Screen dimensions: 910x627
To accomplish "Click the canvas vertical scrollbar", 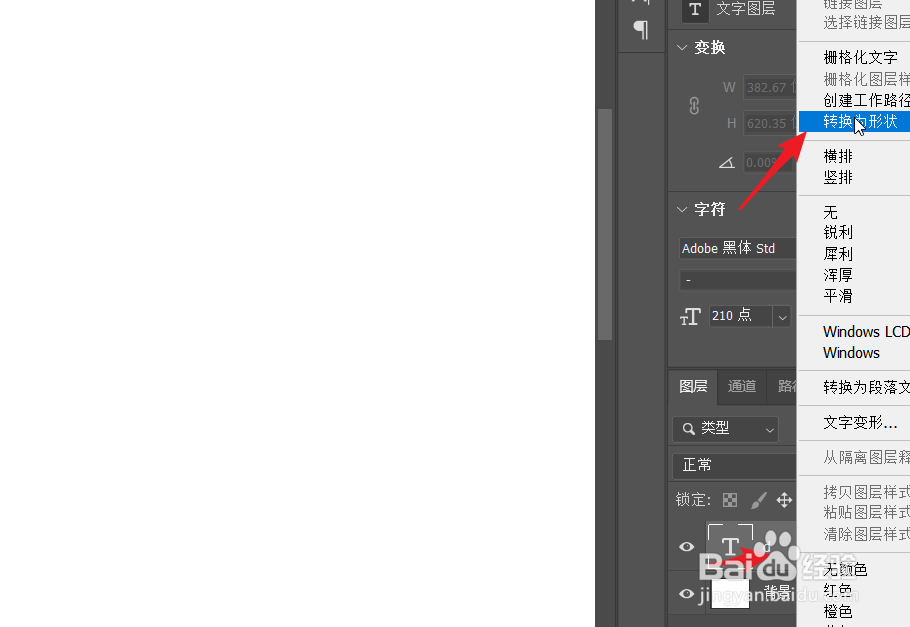I will pos(605,224).
